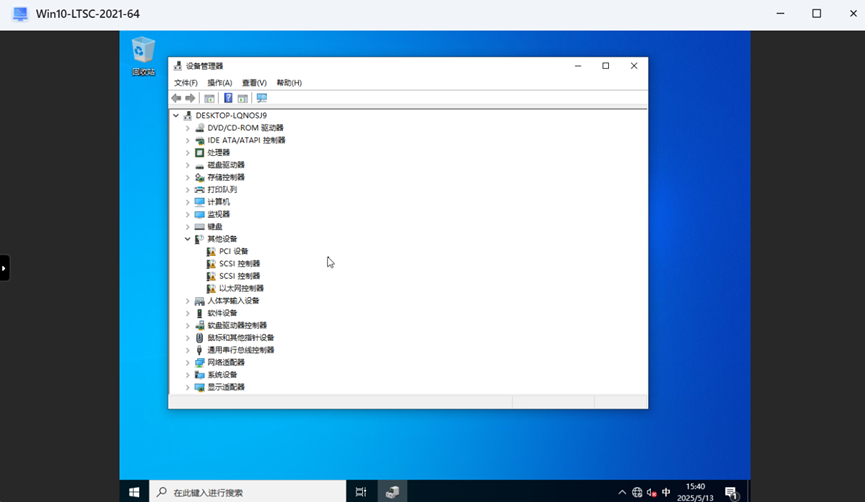The width and height of the screenshot is (865, 502).
Task: Click the warning icon beside 以太网控制器
Action: click(211, 288)
